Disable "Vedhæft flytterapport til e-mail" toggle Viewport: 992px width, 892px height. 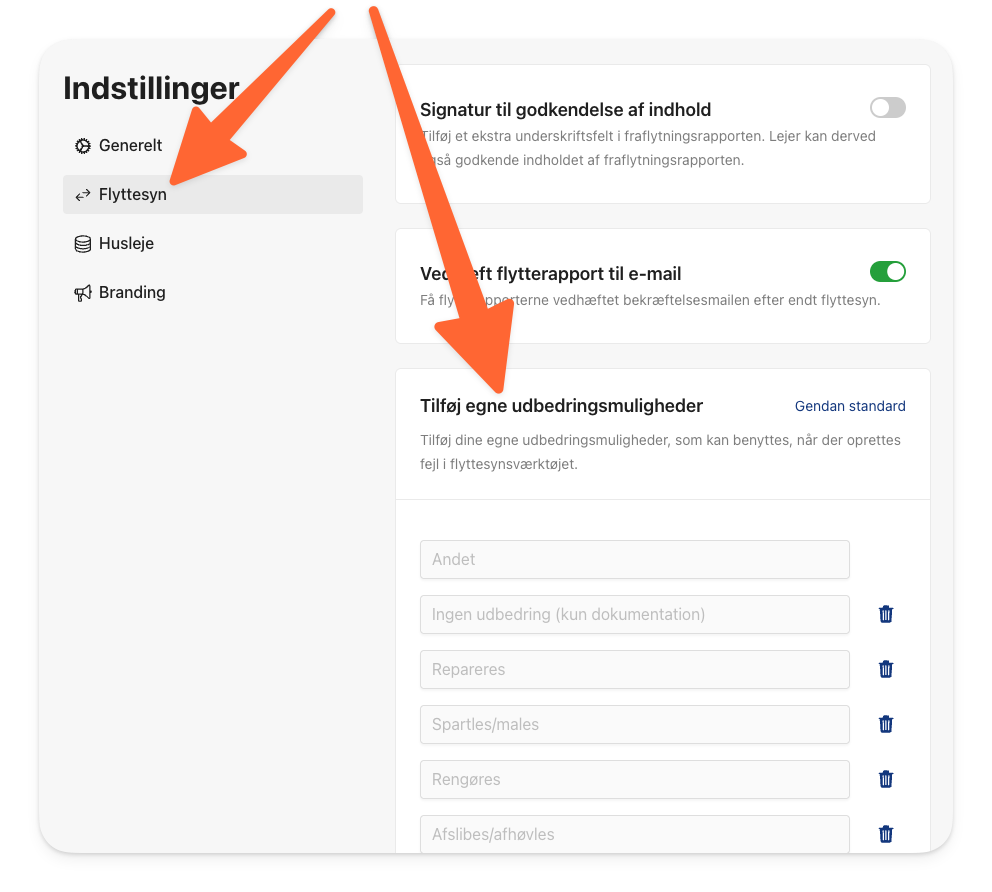(888, 271)
